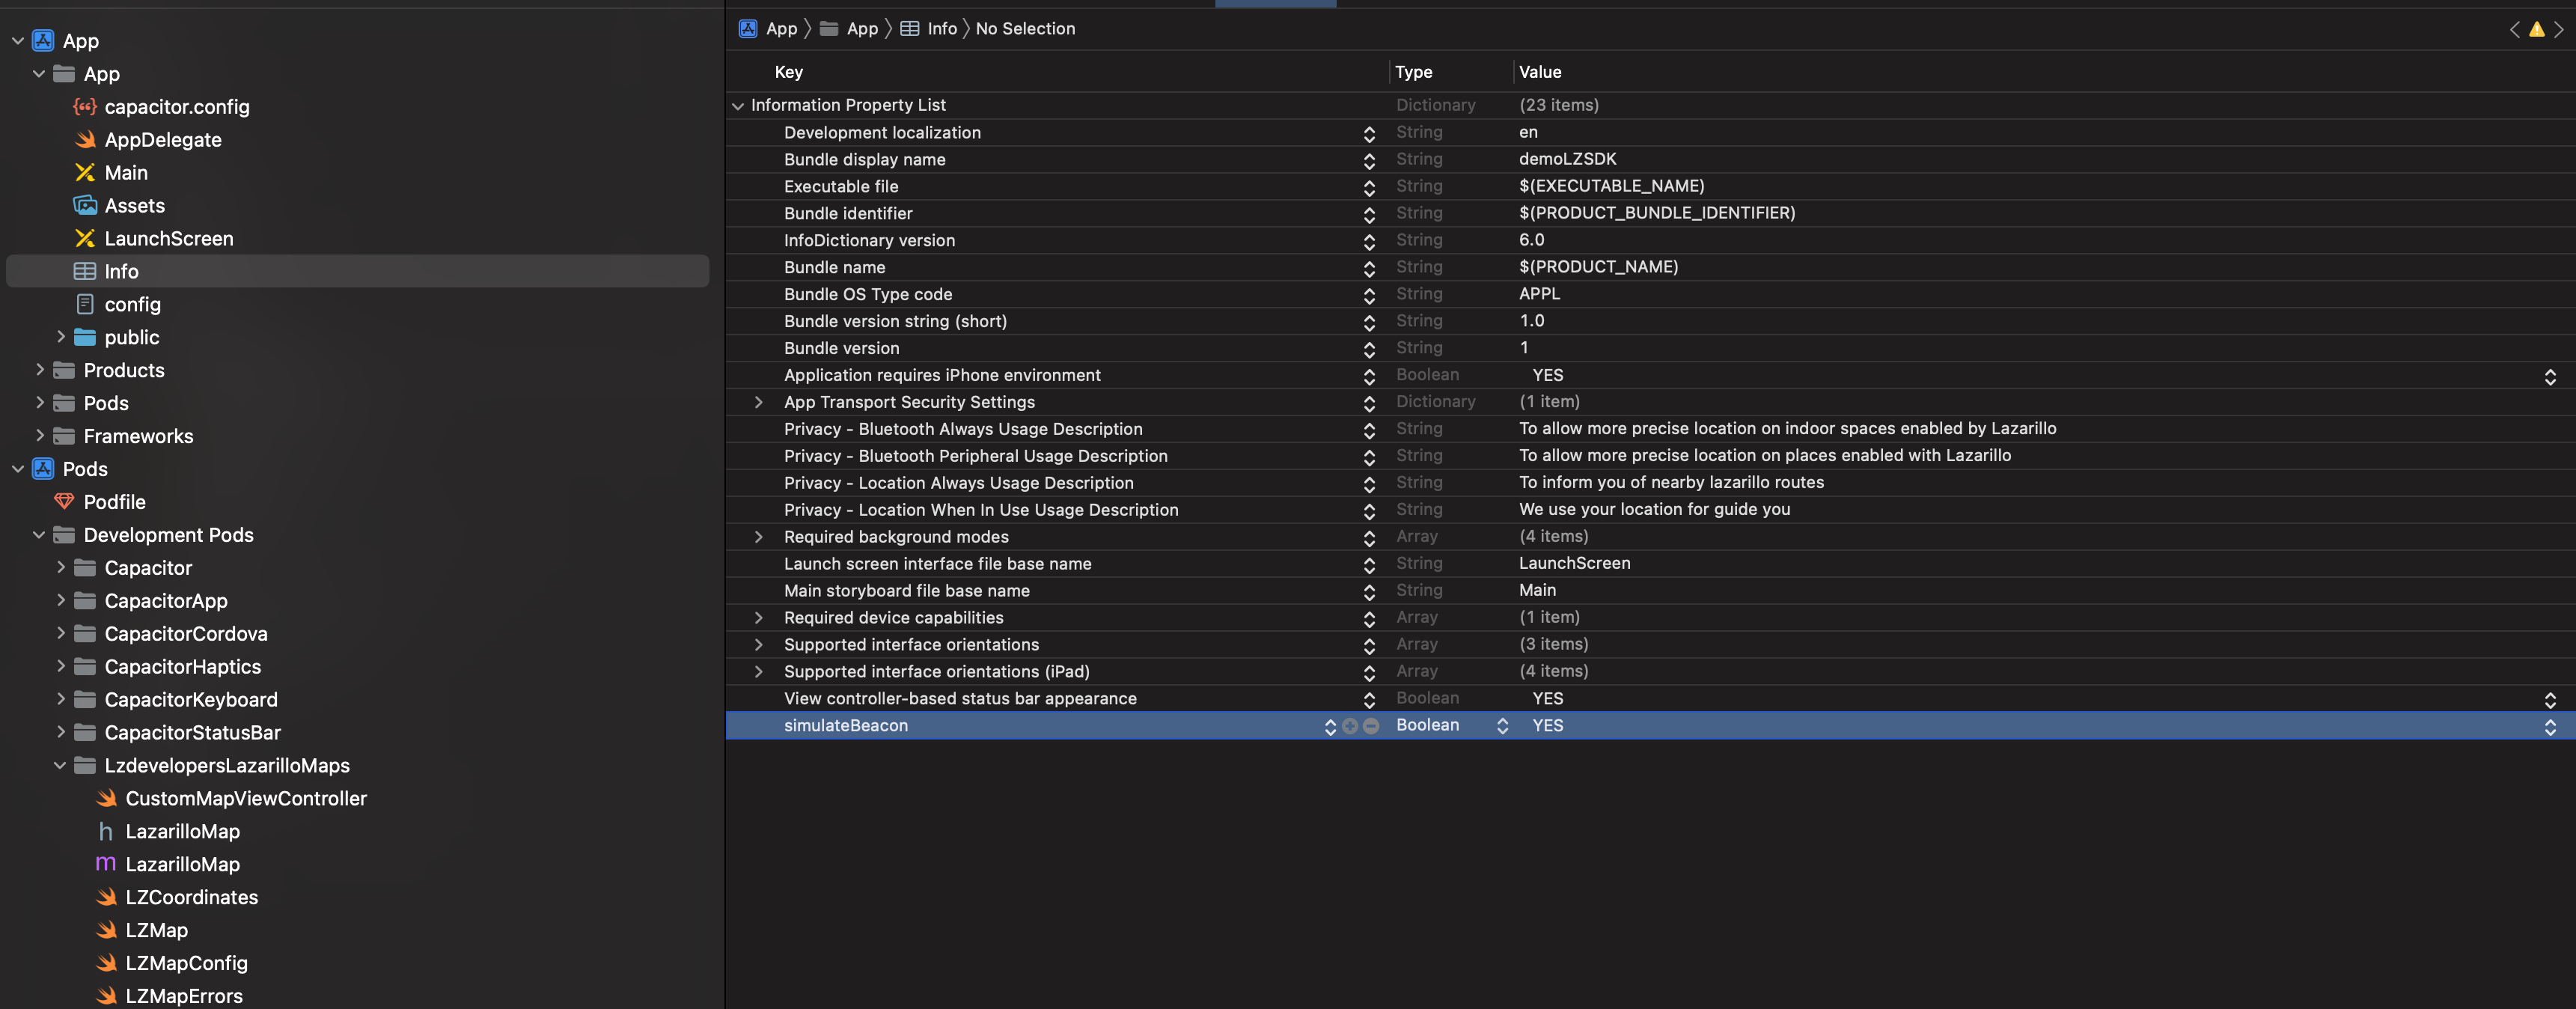Click the minus button on simulateBeacon row
Viewport: 2576px width, 1009px height.
[x=1371, y=726]
